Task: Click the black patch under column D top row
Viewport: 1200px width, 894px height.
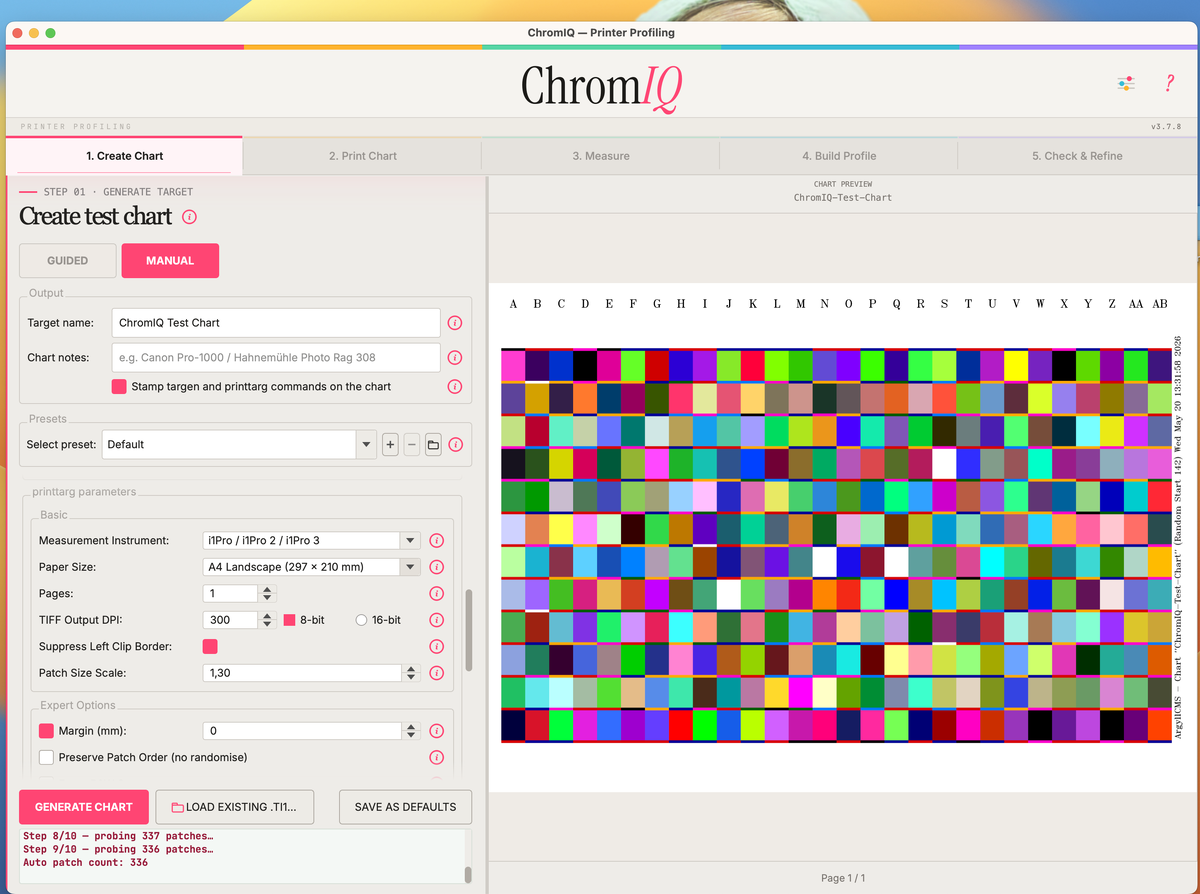Action: click(585, 365)
